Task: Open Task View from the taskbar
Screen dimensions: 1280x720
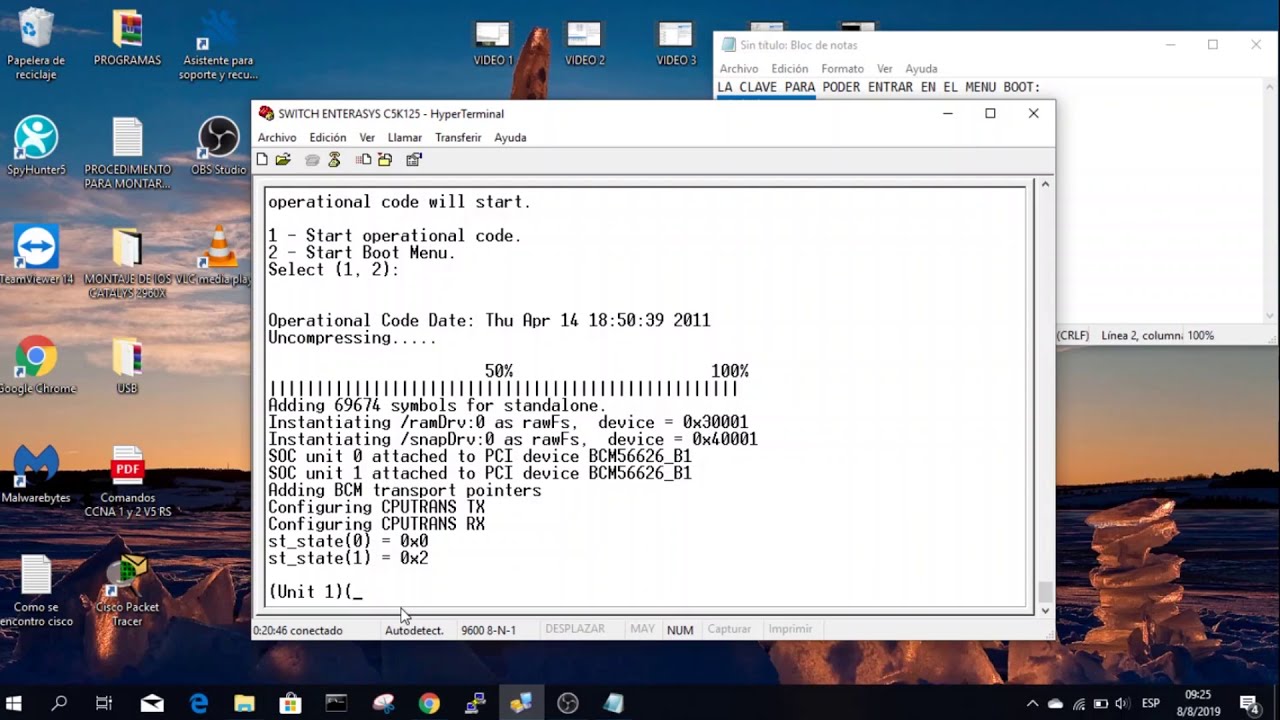Action: [x=104, y=703]
